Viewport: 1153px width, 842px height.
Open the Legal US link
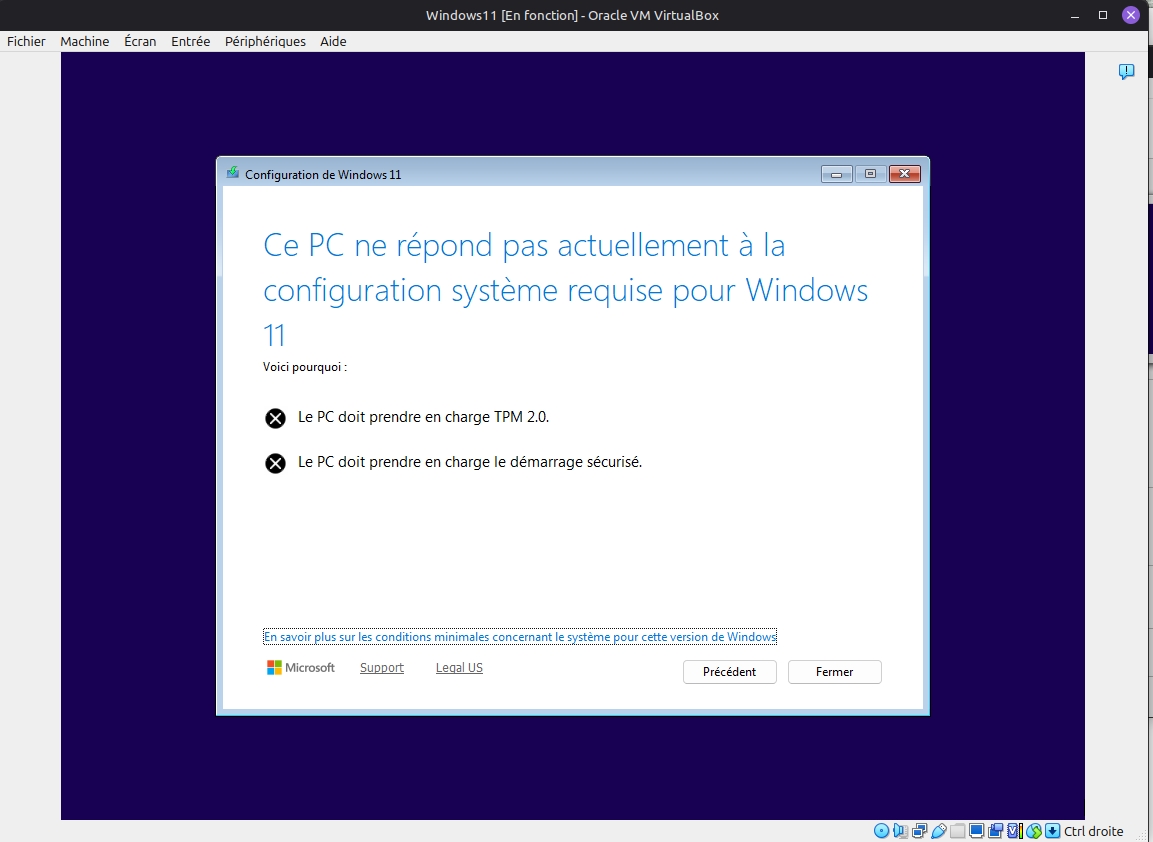tap(460, 668)
